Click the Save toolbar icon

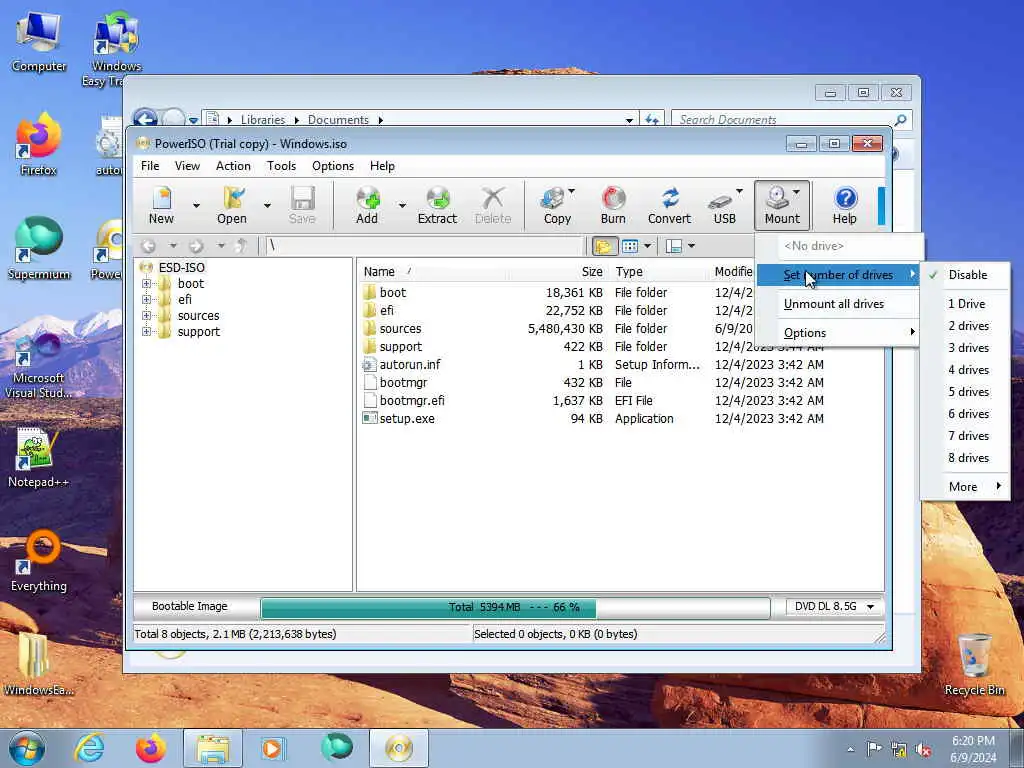(302, 205)
